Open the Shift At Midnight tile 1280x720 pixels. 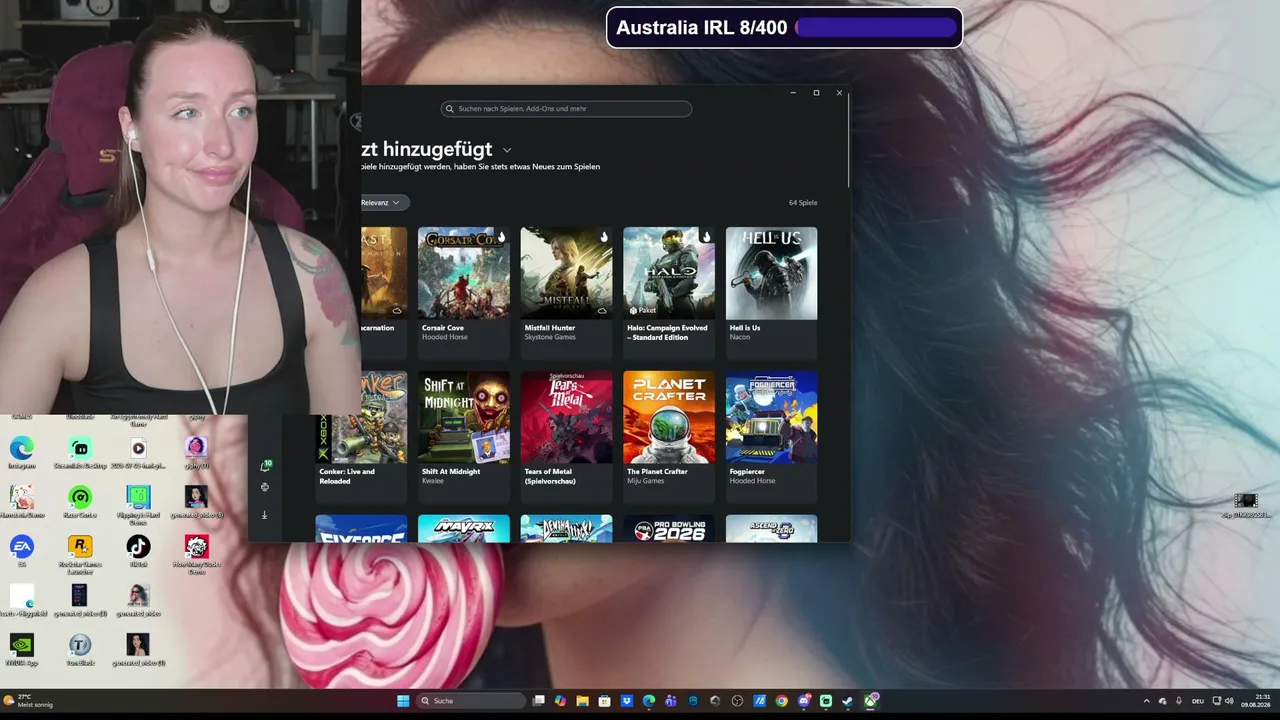[x=463, y=436]
